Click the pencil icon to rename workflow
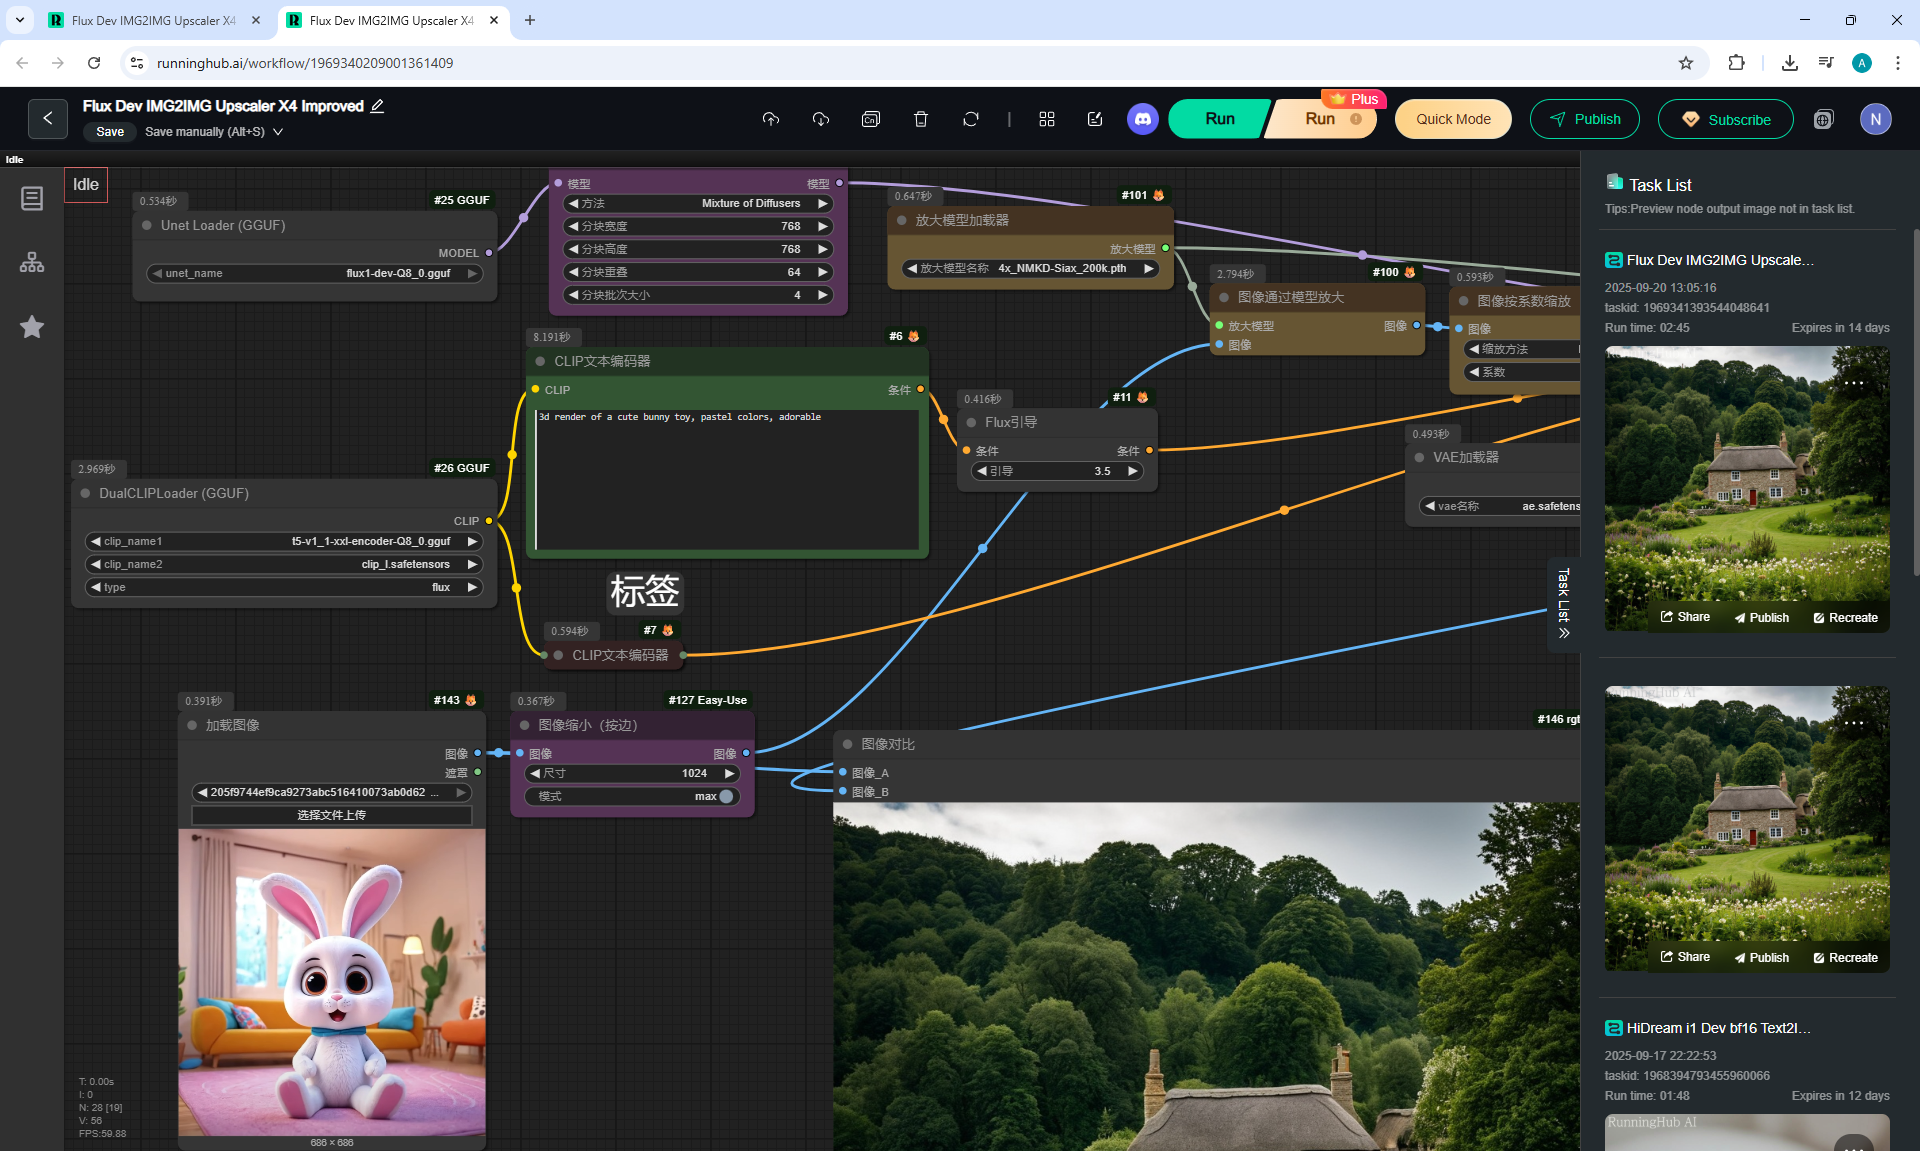Image resolution: width=1920 pixels, height=1151 pixels. [x=377, y=106]
